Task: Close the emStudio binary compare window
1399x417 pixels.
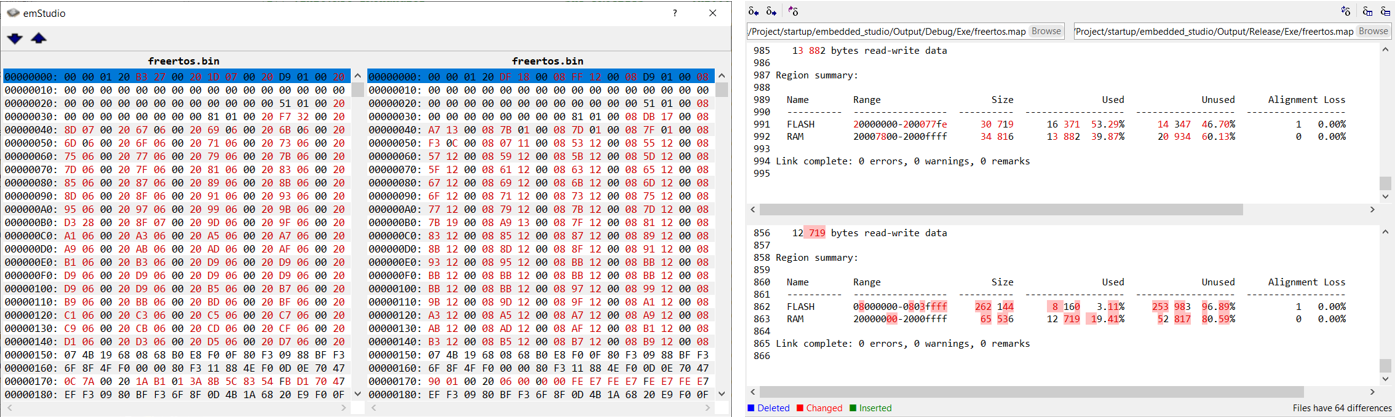Action: pyautogui.click(x=713, y=13)
